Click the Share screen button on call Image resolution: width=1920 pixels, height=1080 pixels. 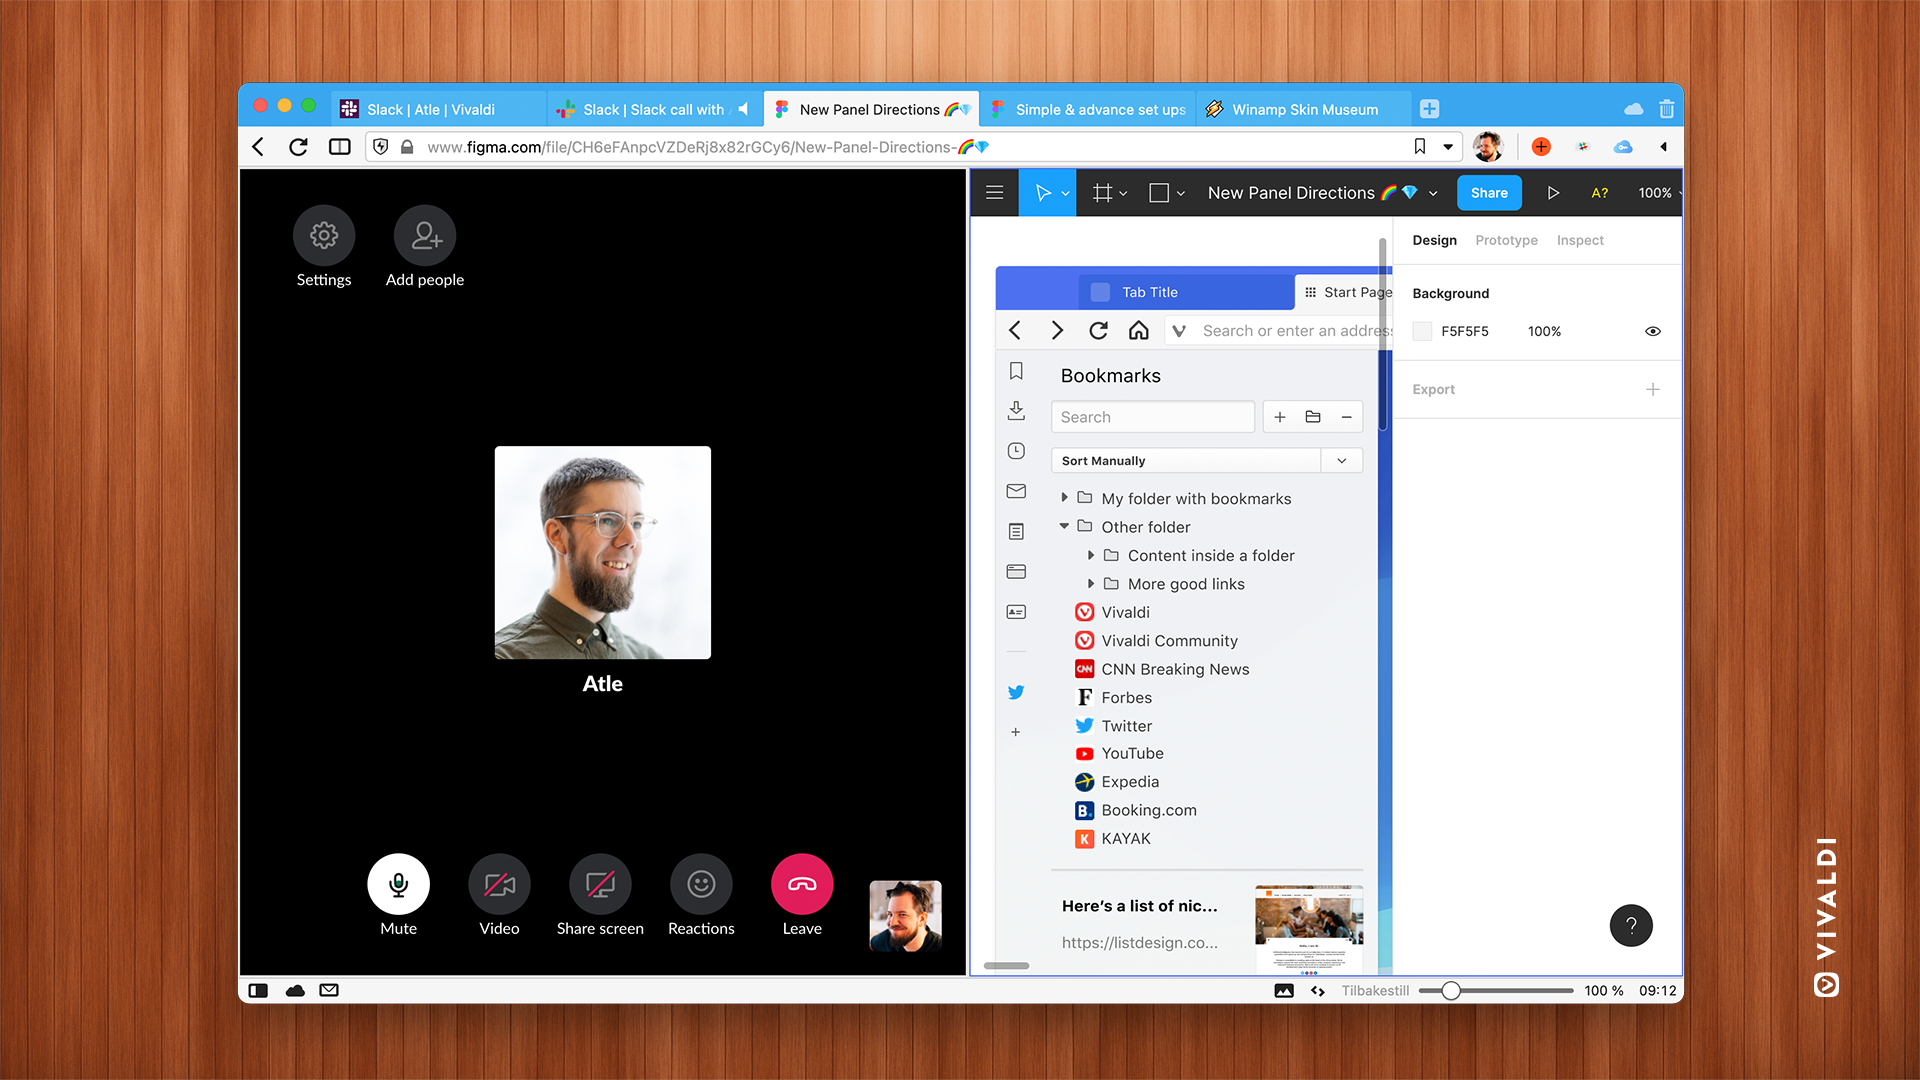(599, 884)
